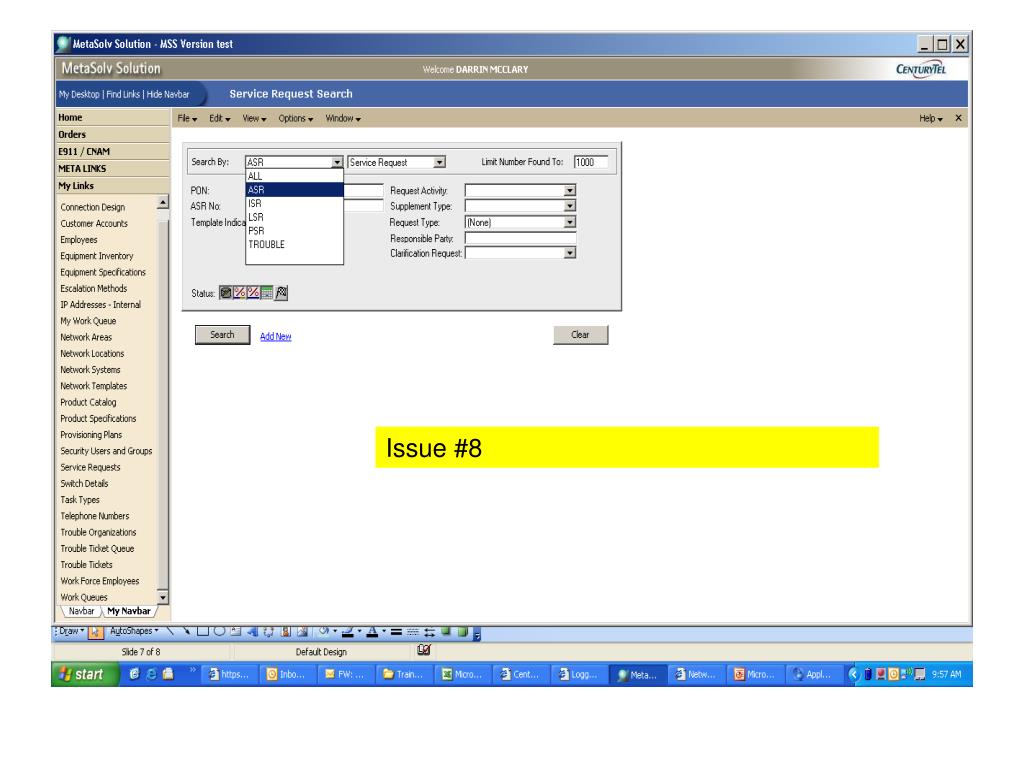Open My Desktop link
Viewport: 1024px width, 768px height.
79,94
